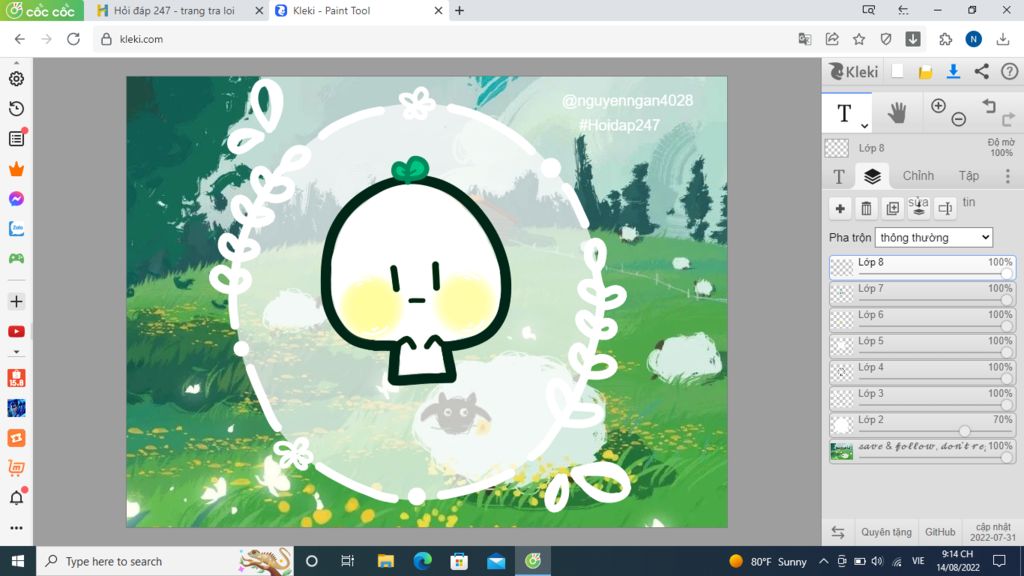The width and height of the screenshot is (1024, 576).
Task: Open the orange crown sidebar icon
Action: pyautogui.click(x=16, y=169)
